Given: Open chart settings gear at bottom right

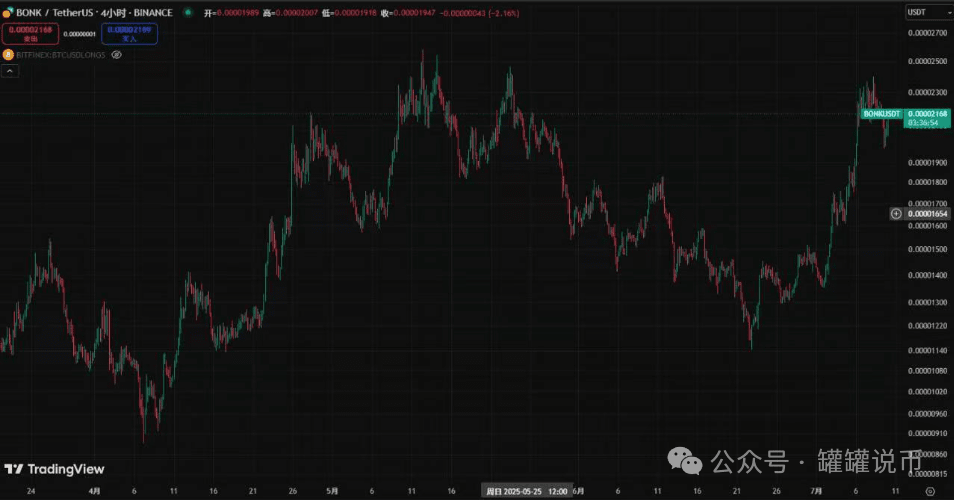Looking at the screenshot, I should pyautogui.click(x=930, y=491).
